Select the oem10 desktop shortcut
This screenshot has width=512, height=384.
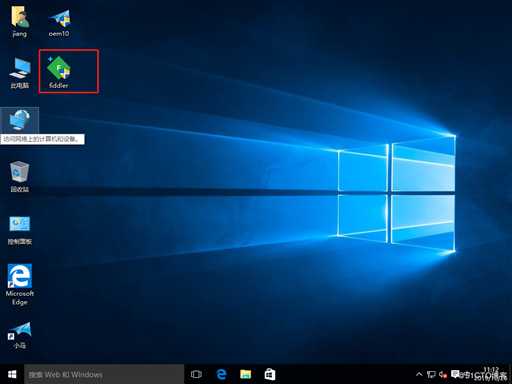click(x=59, y=23)
